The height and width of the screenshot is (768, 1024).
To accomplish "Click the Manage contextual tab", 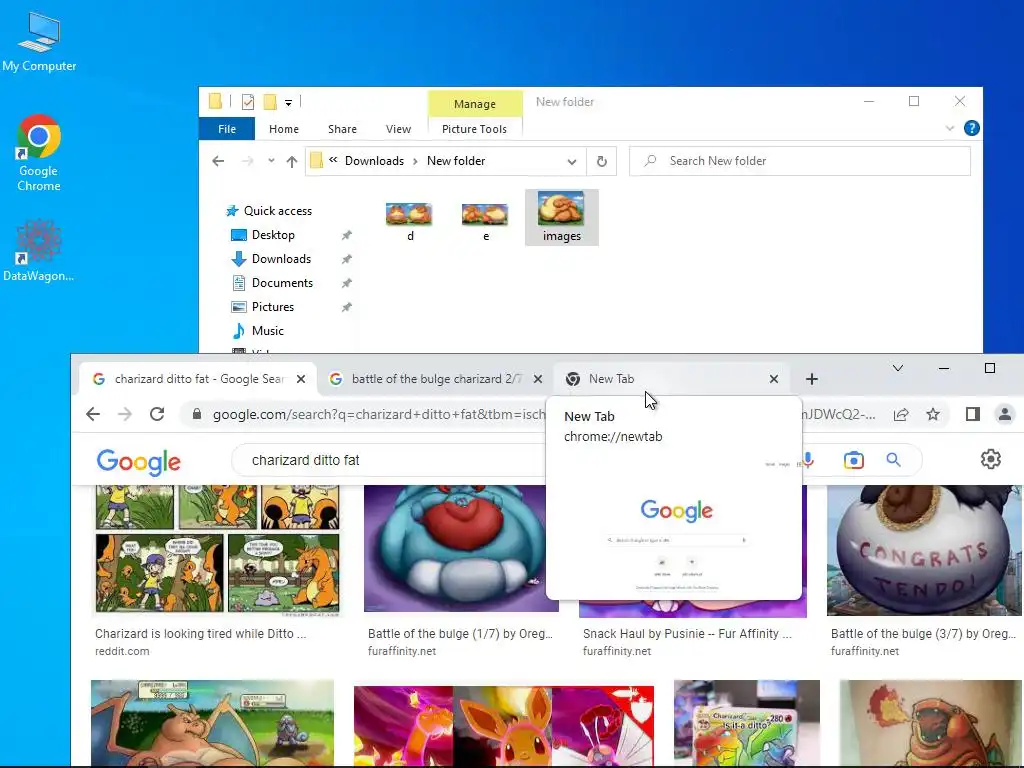I will 475,103.
